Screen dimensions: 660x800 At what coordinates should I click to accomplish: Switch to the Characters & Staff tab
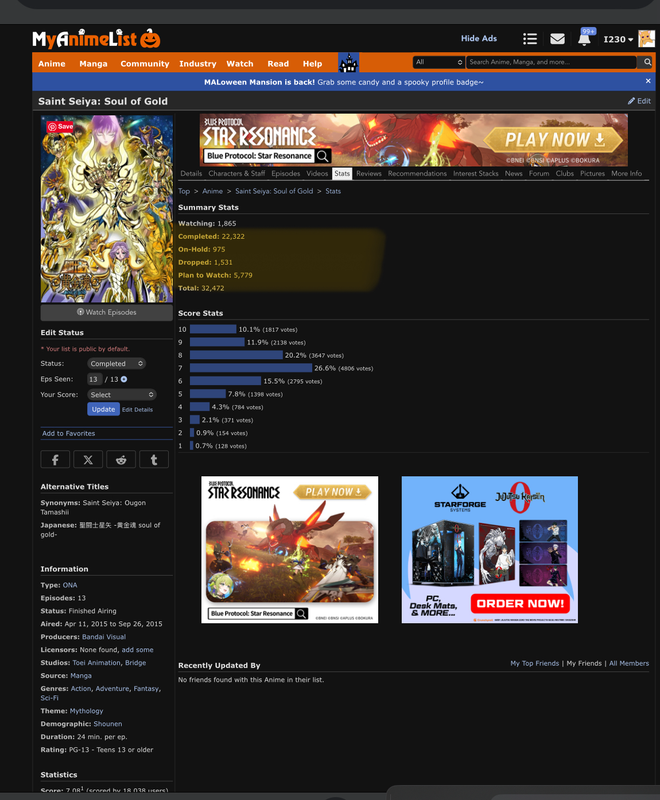coord(237,173)
